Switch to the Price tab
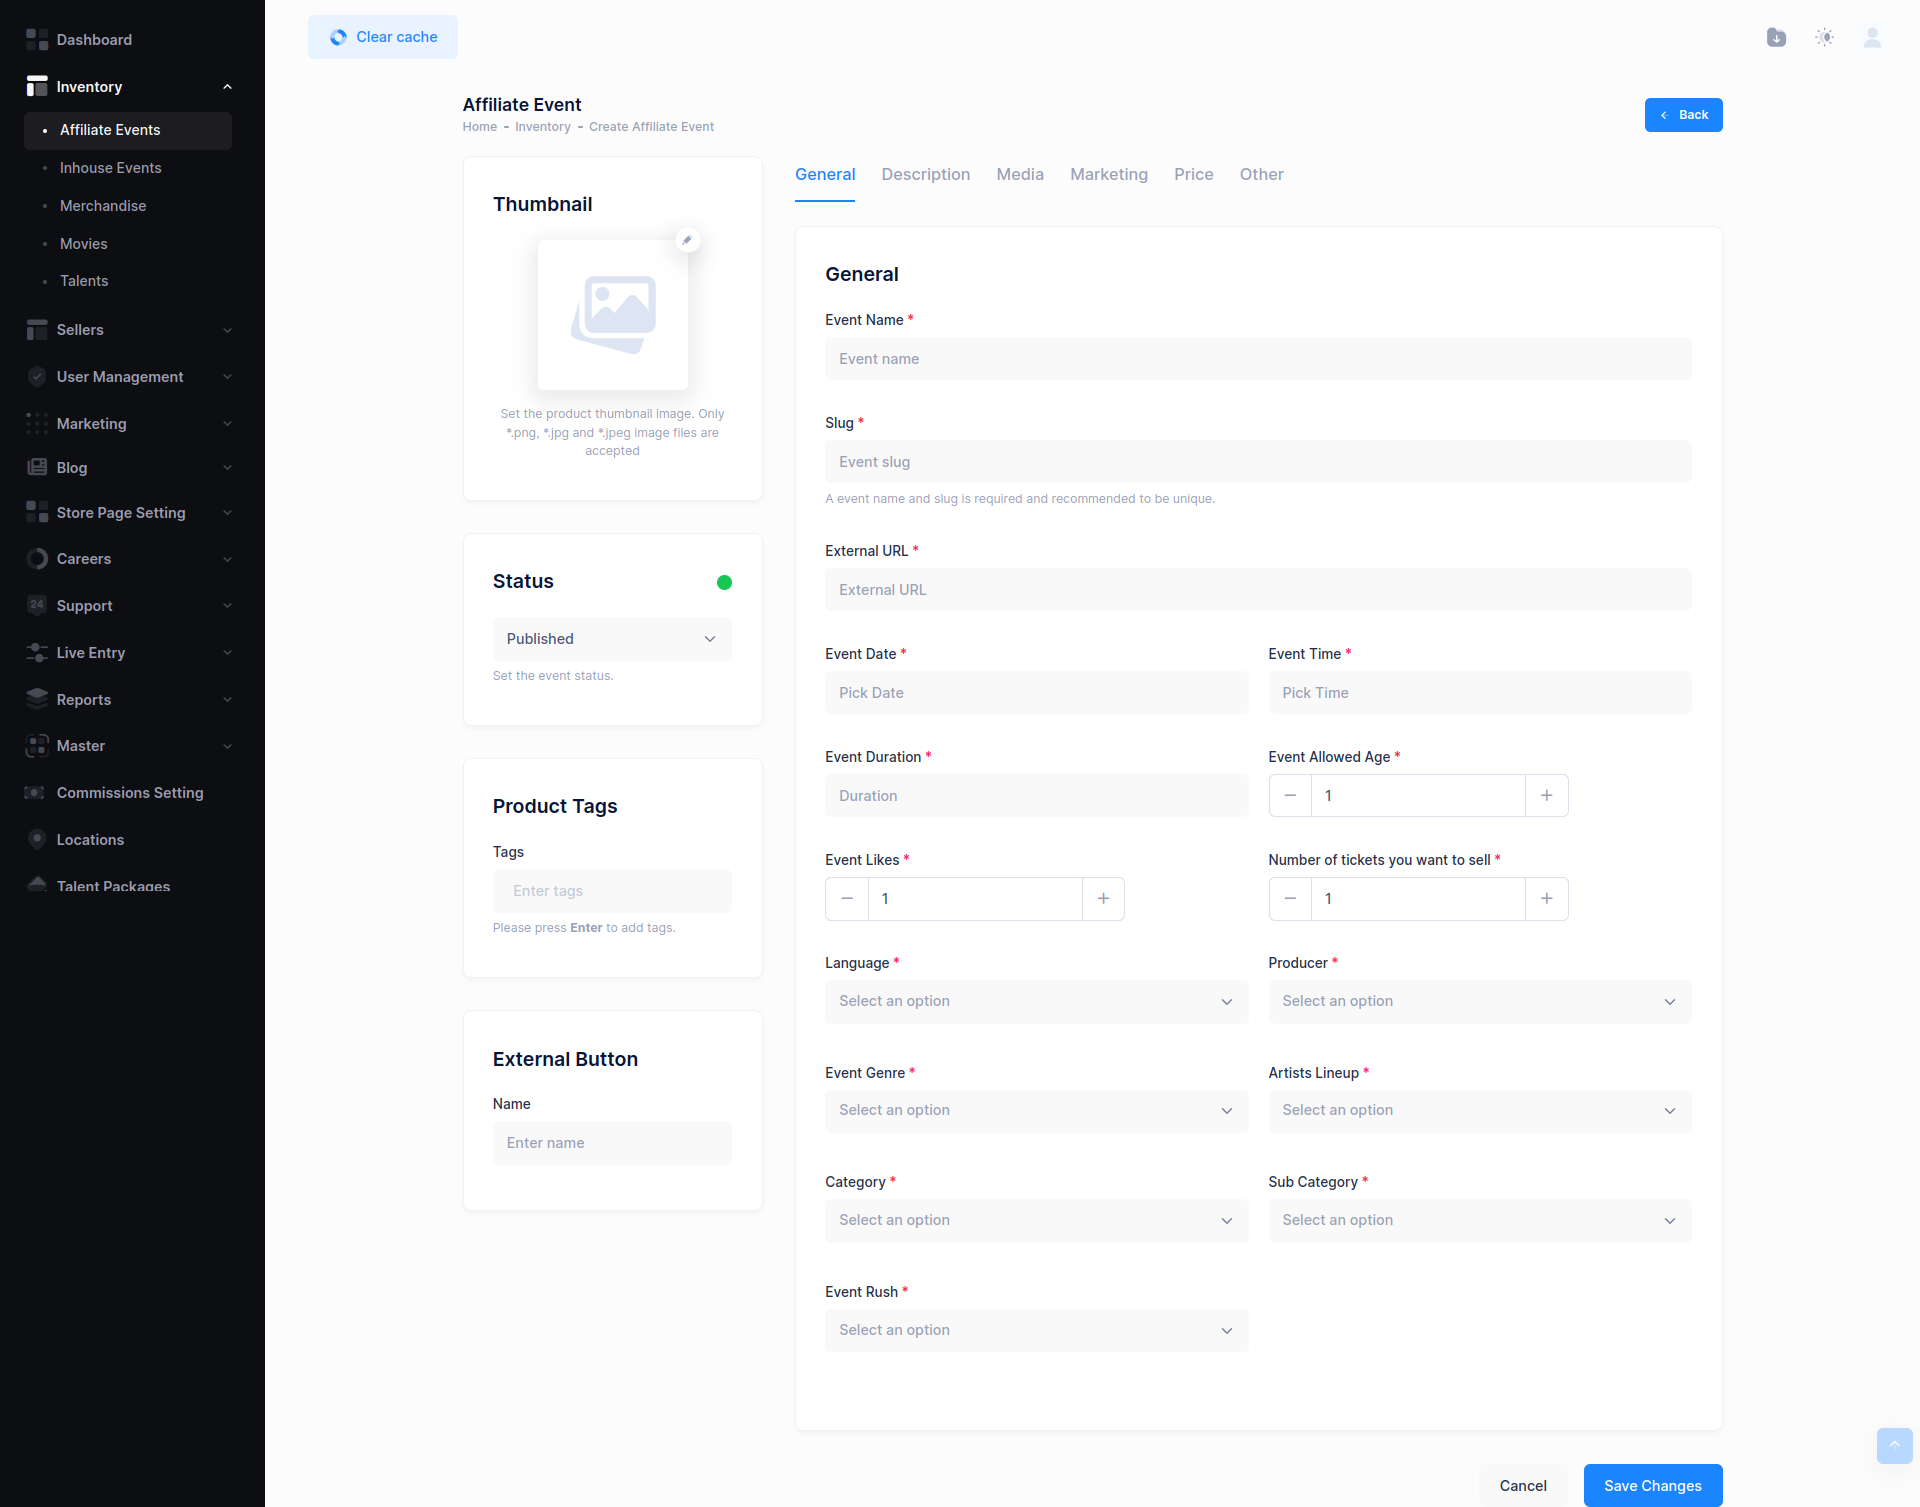 coord(1193,174)
